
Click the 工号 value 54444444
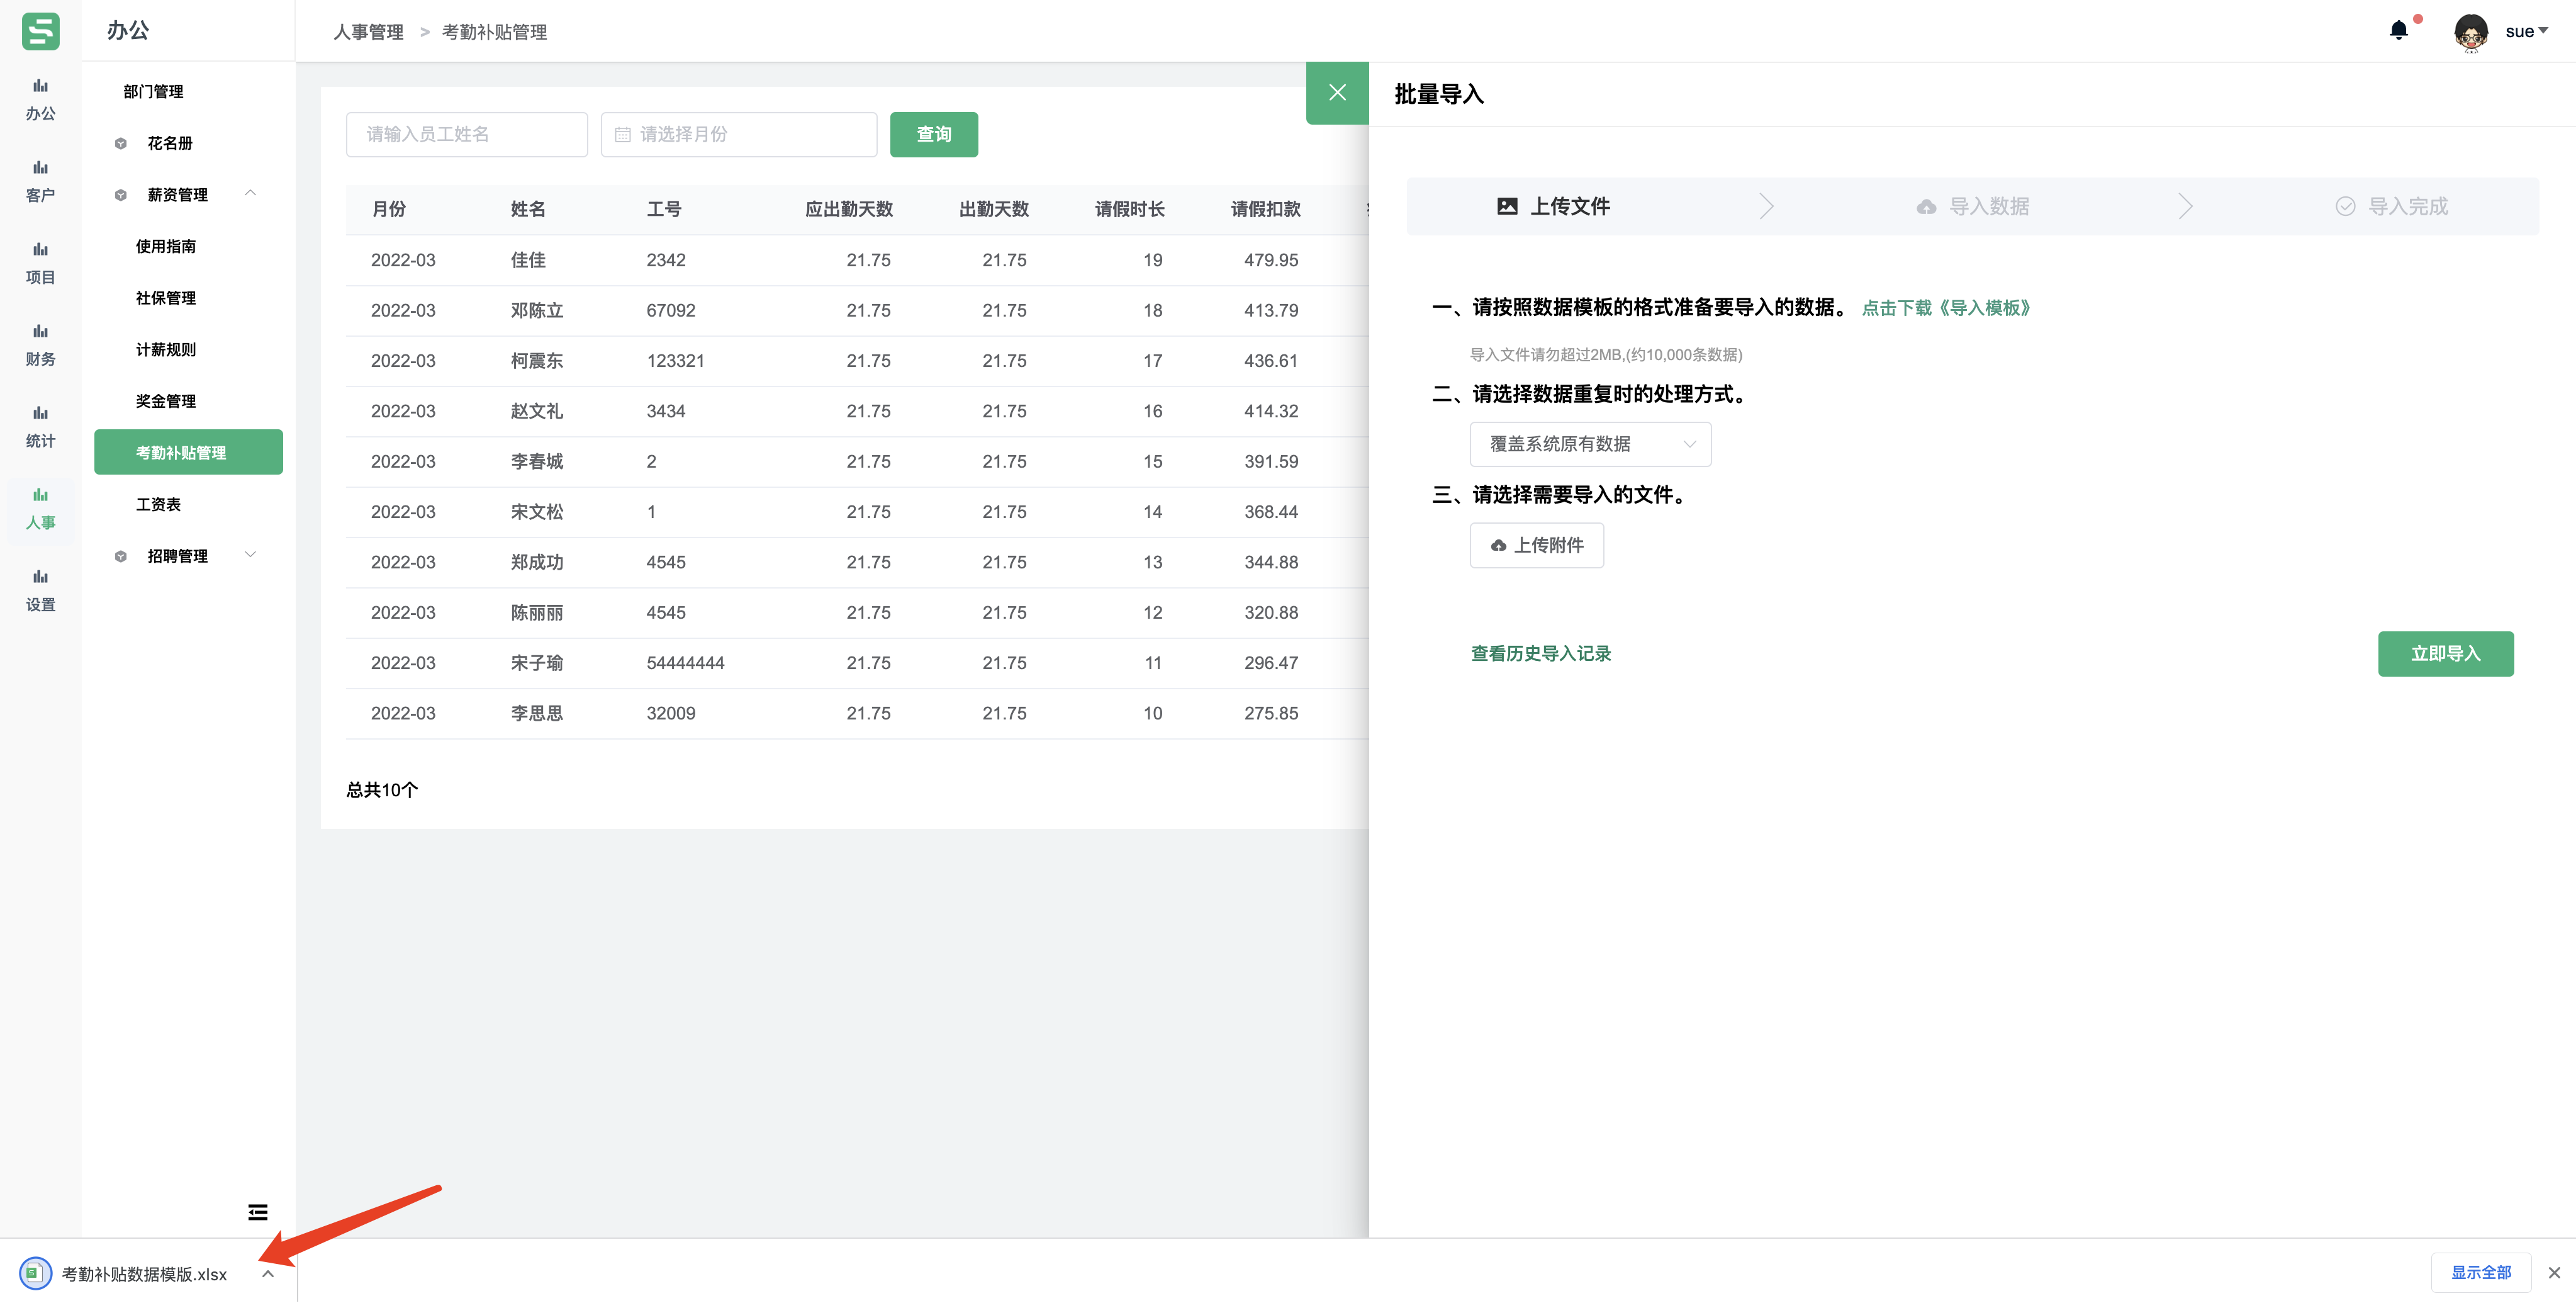685,663
